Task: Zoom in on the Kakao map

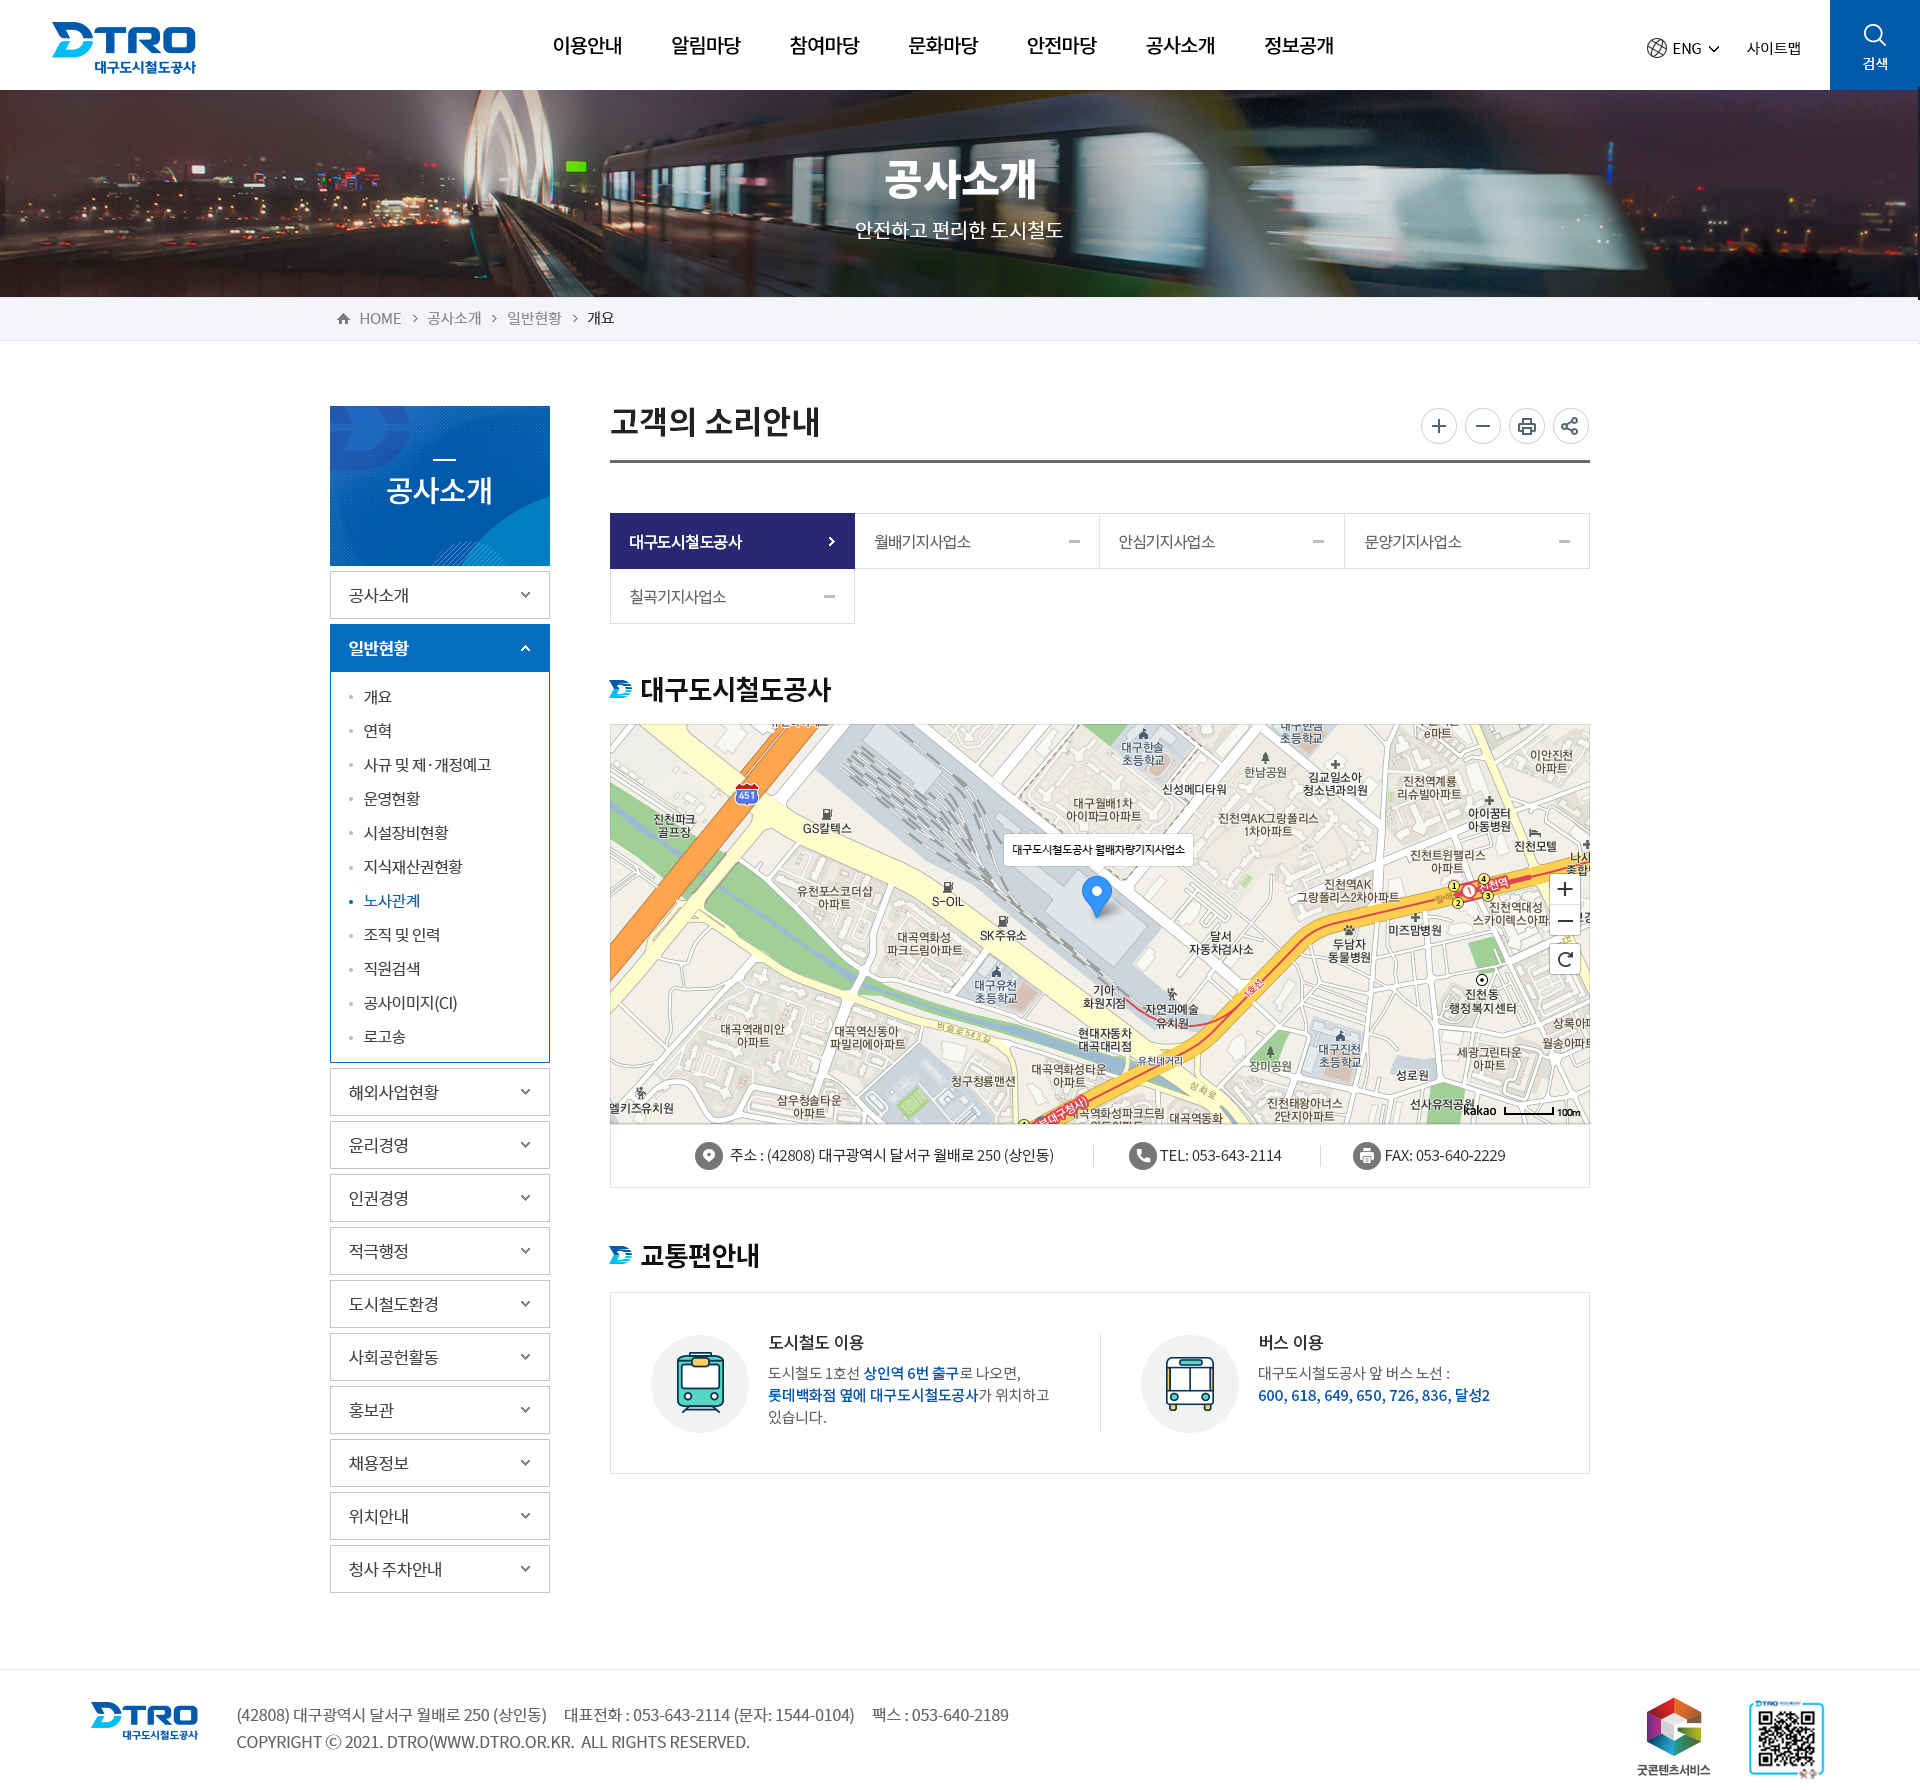Action: pyautogui.click(x=1564, y=889)
